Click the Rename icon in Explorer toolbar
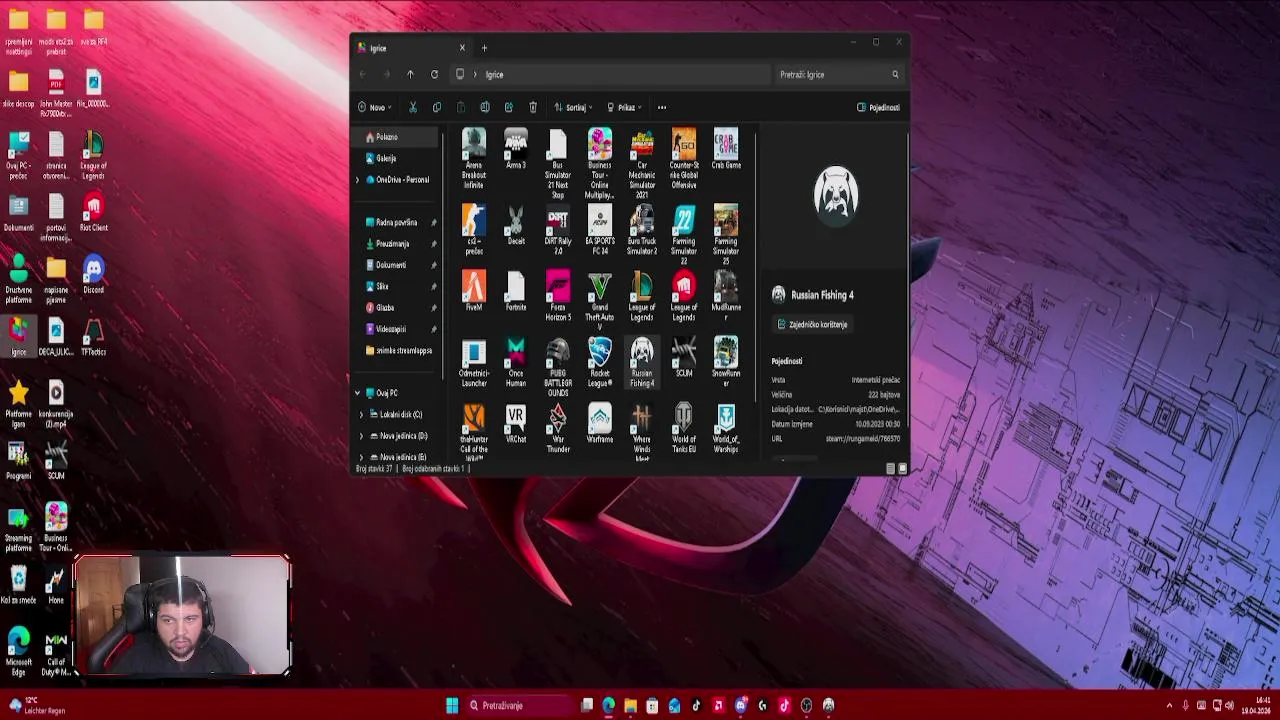1280x720 pixels. click(484, 107)
